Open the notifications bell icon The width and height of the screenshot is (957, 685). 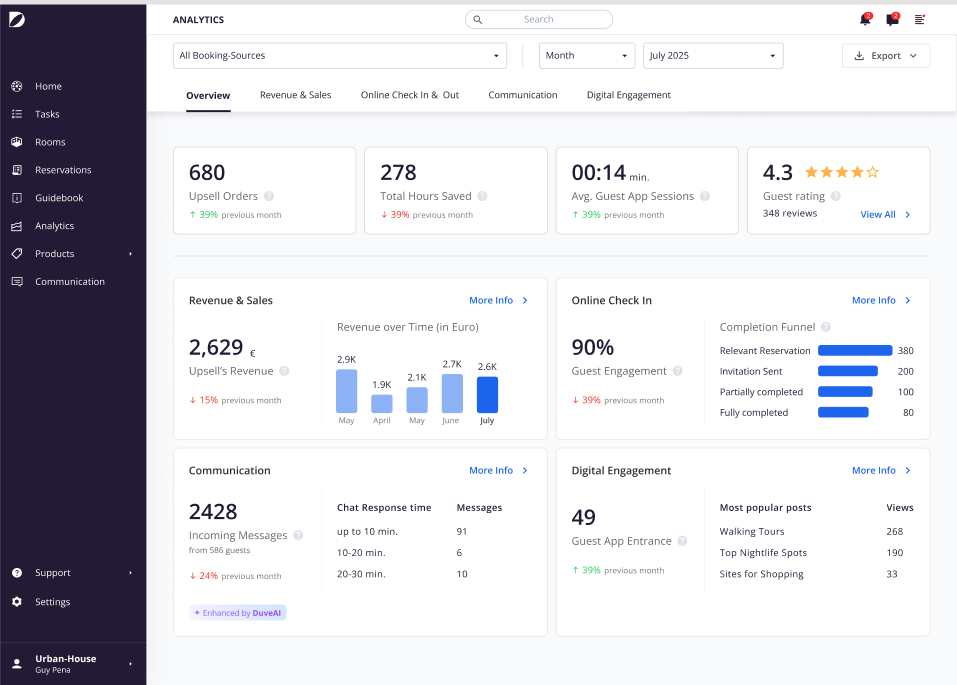coord(865,19)
